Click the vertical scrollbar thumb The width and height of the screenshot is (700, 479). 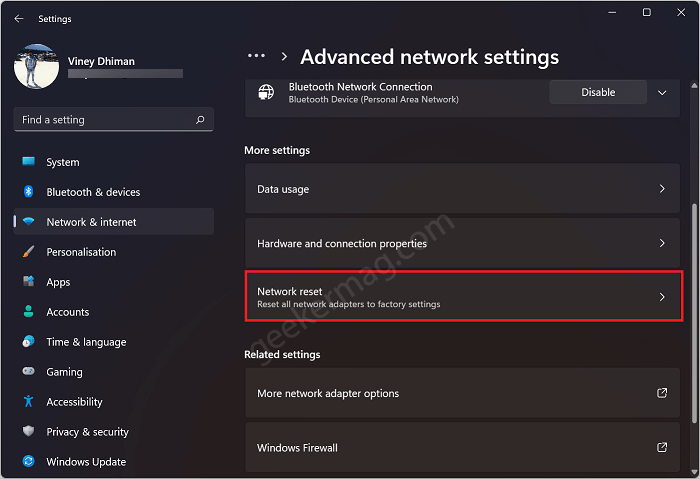pos(694,313)
